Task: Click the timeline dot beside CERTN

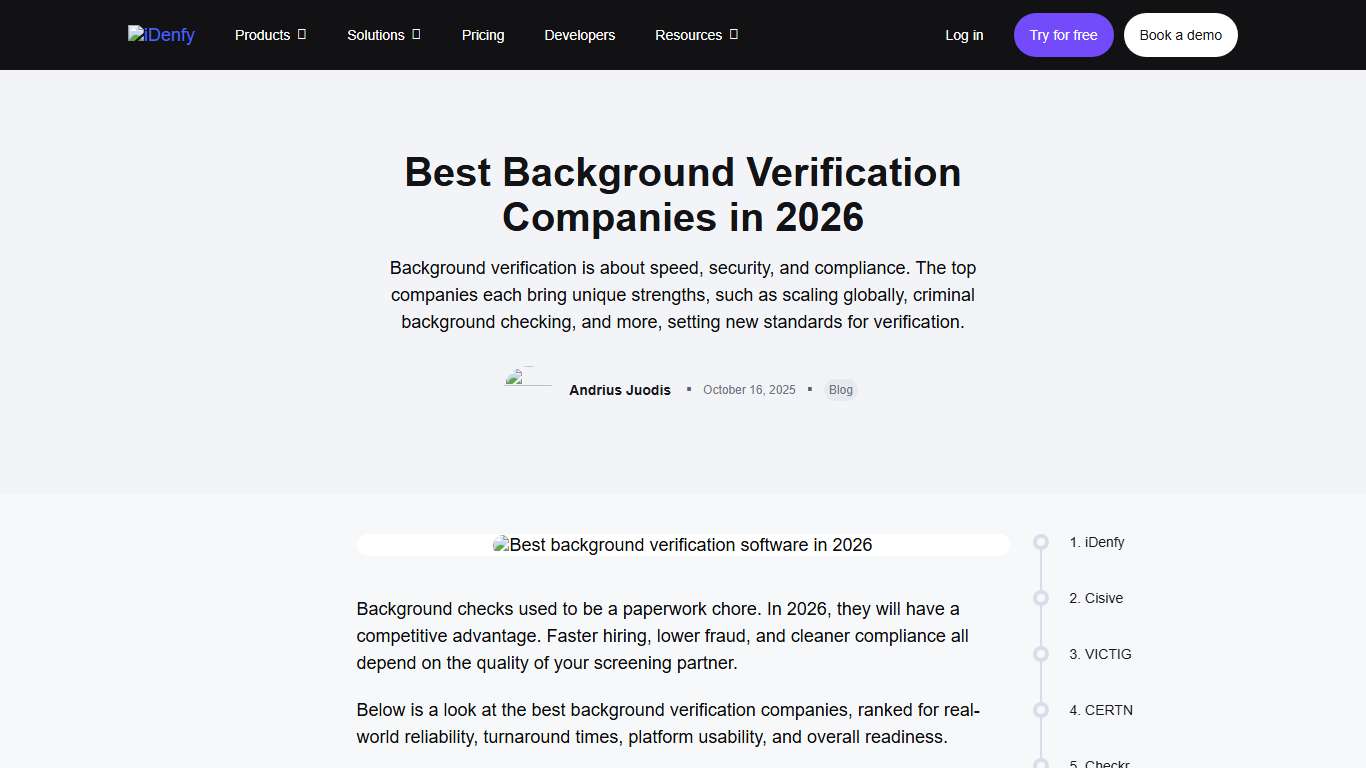Action: point(1040,710)
